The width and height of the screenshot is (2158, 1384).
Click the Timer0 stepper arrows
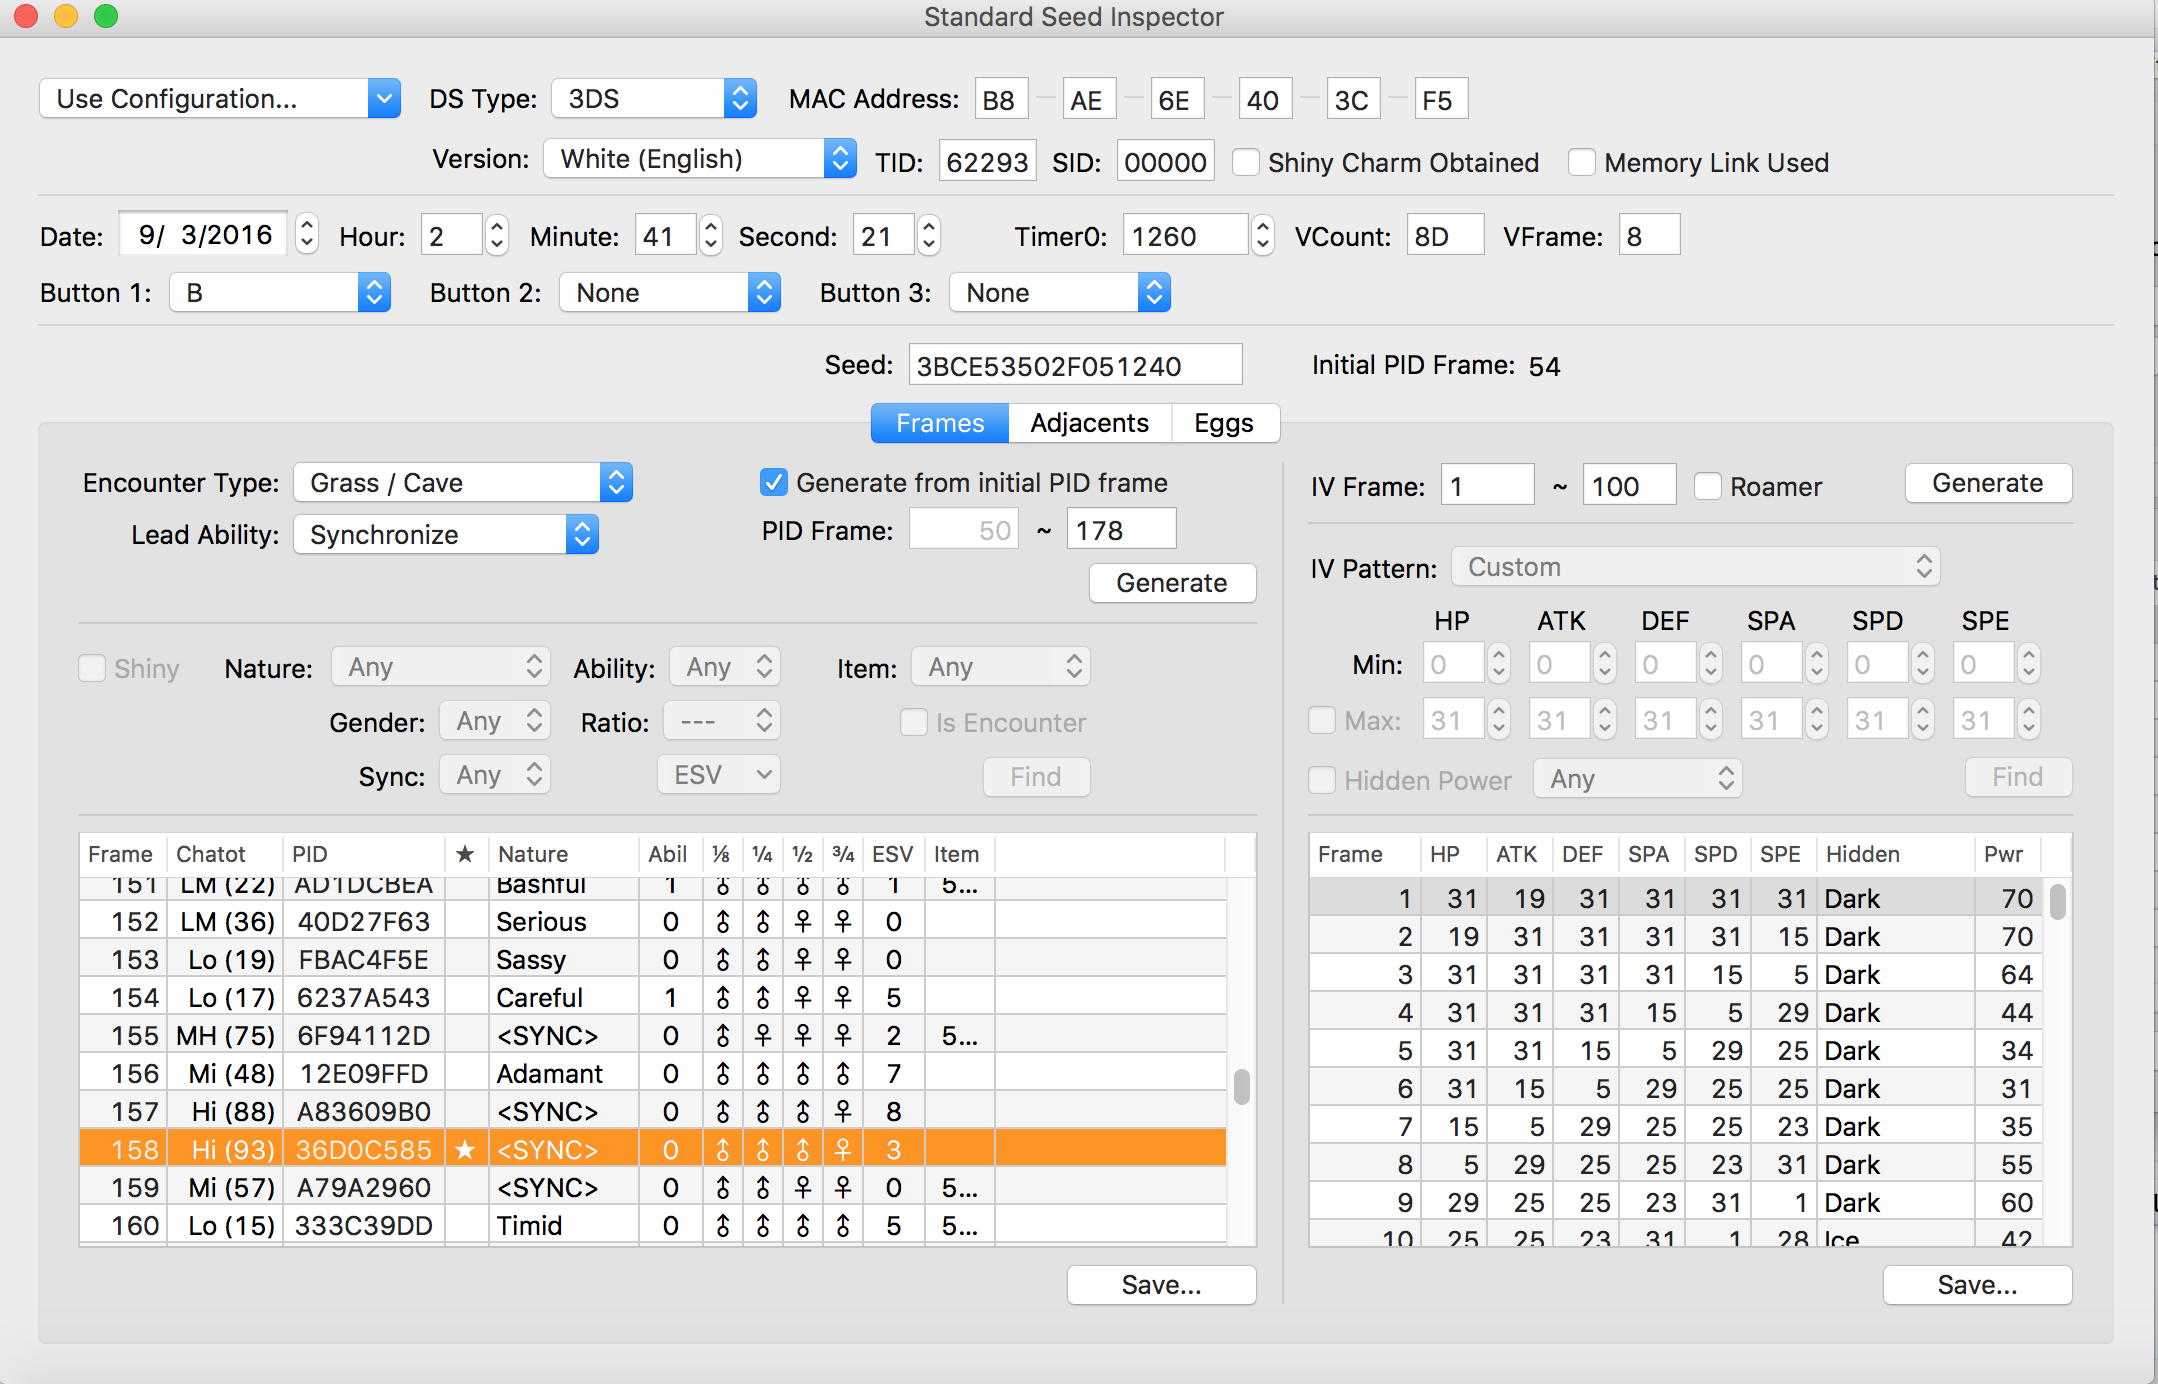(1262, 236)
